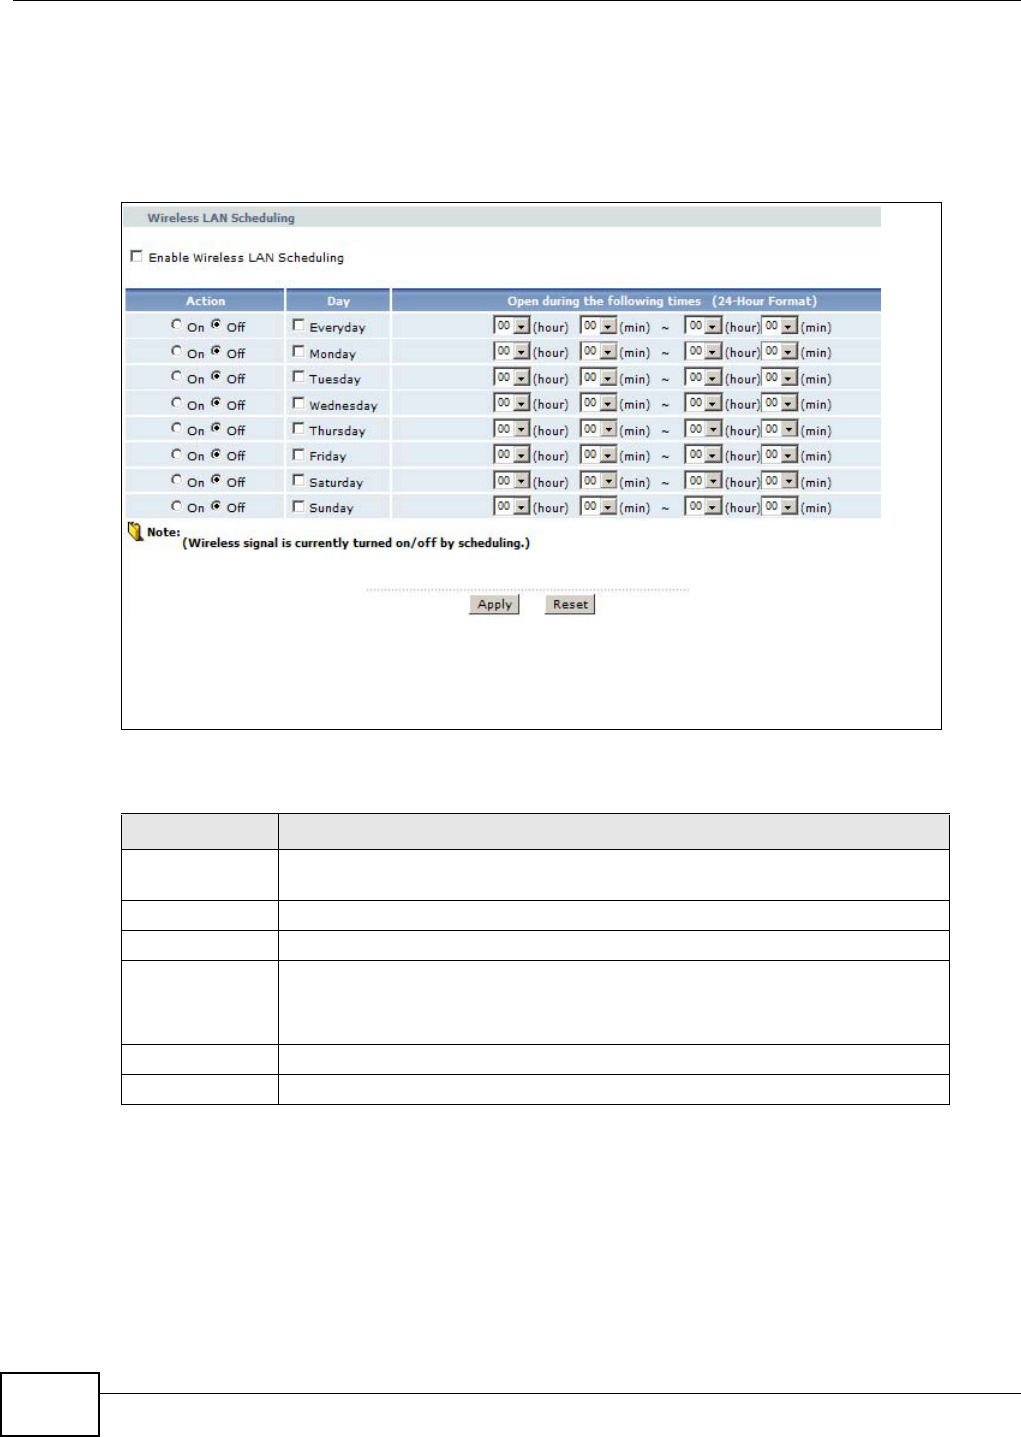Image resolution: width=1021 pixels, height=1437 pixels.
Task: Choose Off radio for Everyday row
Action: (x=216, y=325)
